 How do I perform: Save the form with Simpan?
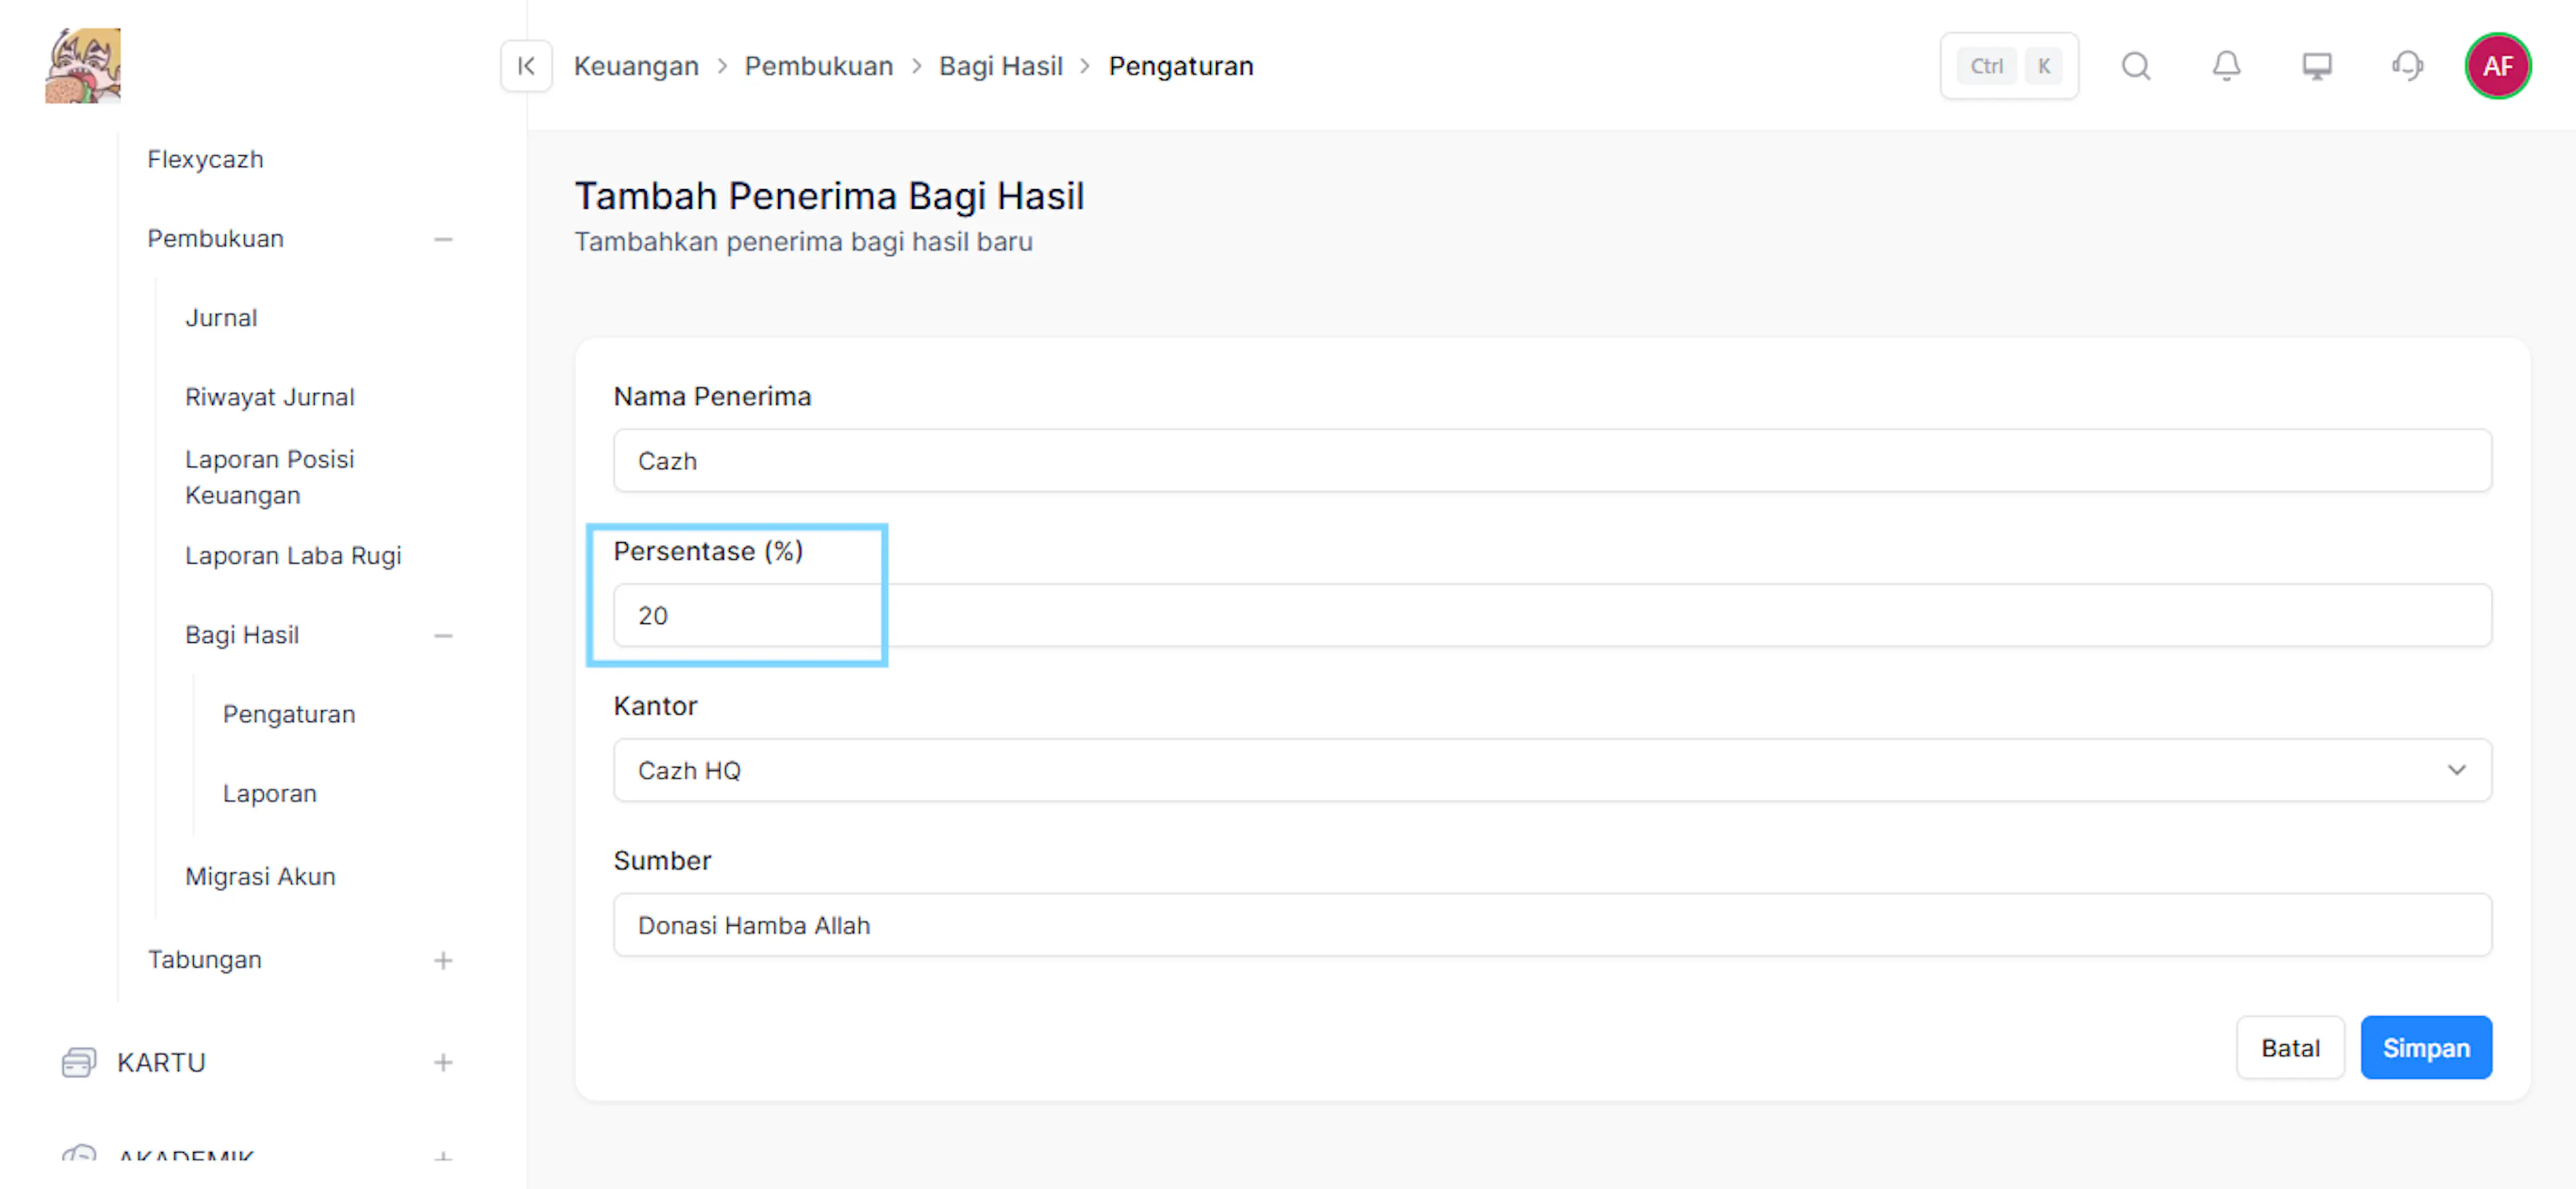click(x=2426, y=1047)
